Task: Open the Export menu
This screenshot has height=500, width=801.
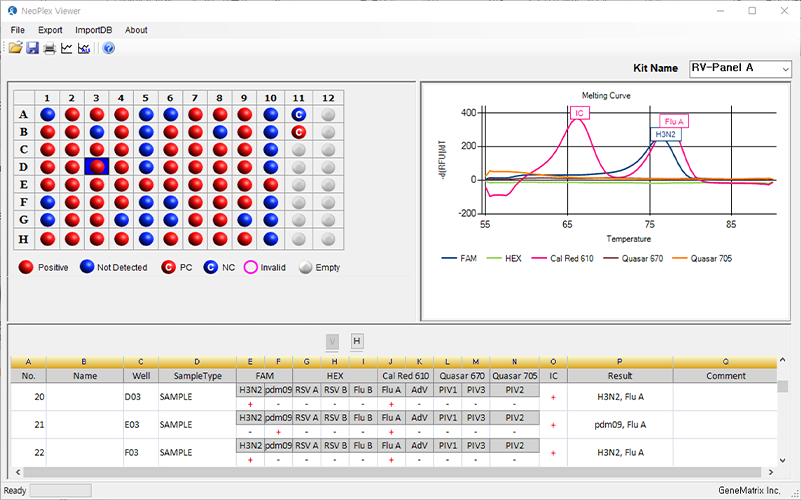Action: [x=50, y=30]
